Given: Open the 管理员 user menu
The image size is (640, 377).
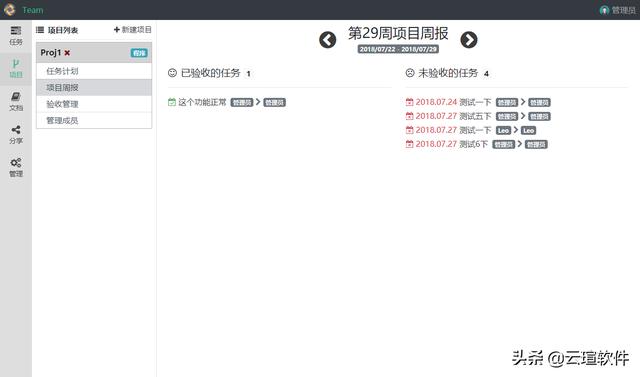Looking at the screenshot, I should 618,10.
